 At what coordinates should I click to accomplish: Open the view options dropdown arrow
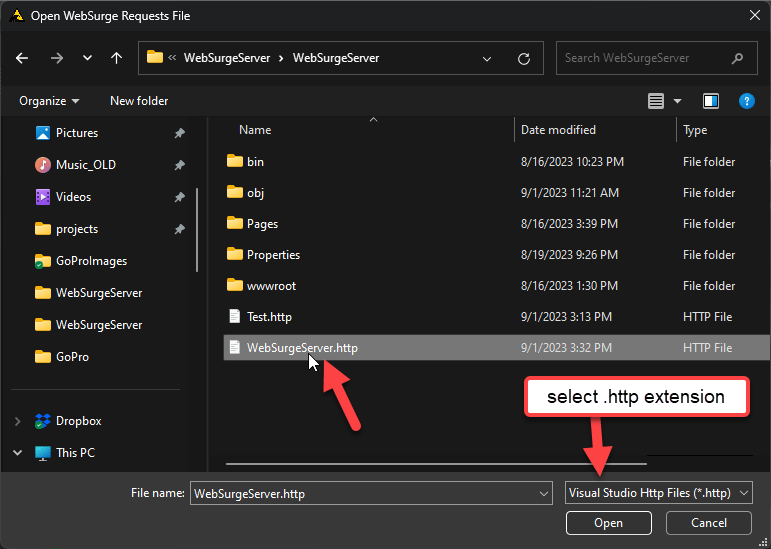(x=677, y=101)
